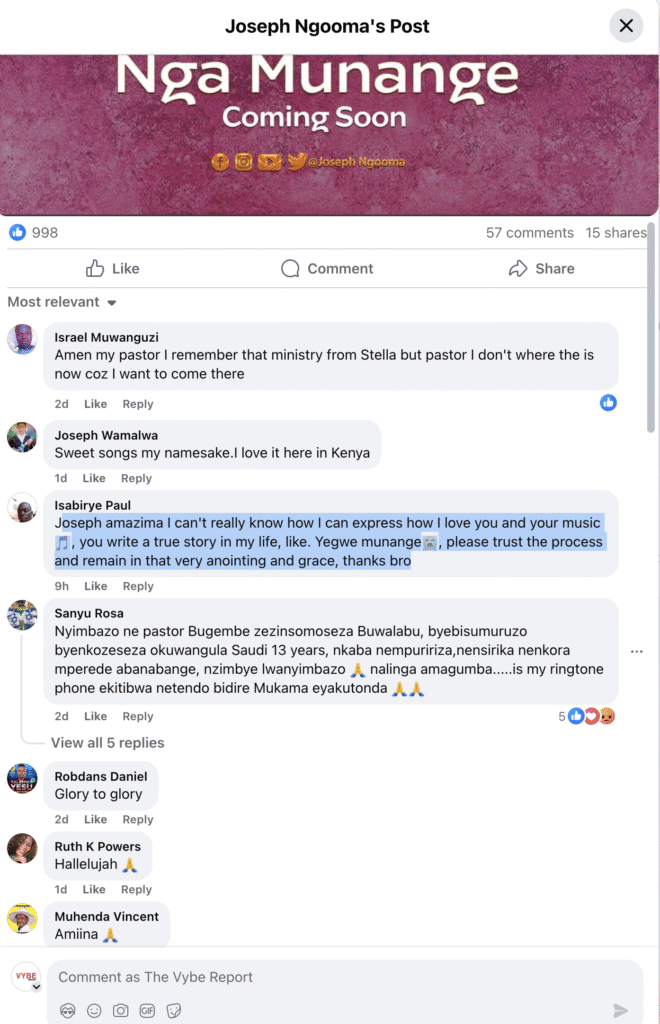Open the emoji picker
The width and height of the screenshot is (660, 1024).
(94, 1010)
